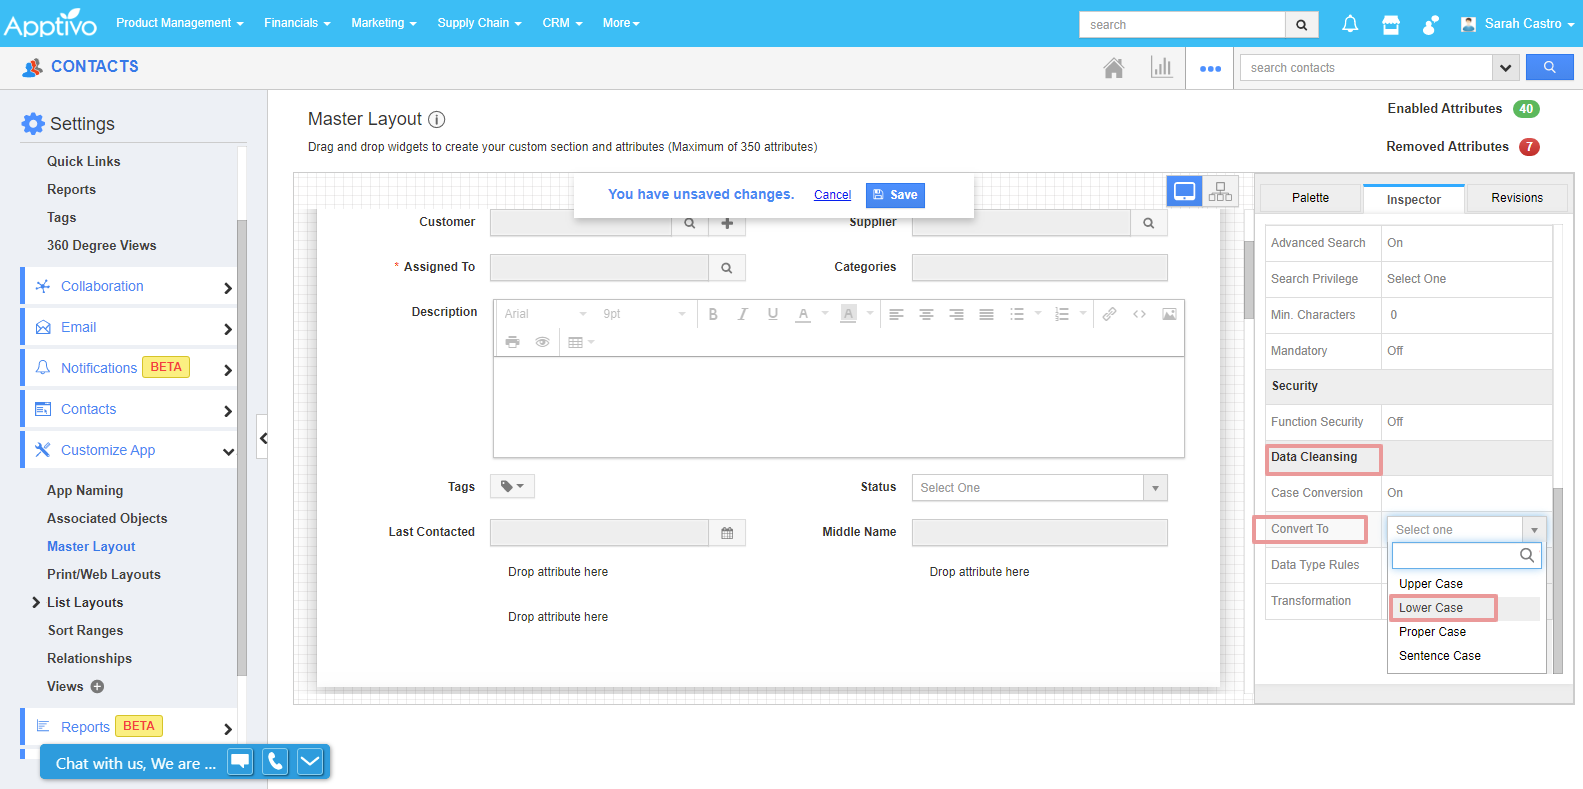Screen dimensions: 1583x789
Task: Open Tags selector dropdown
Action: pos(512,486)
